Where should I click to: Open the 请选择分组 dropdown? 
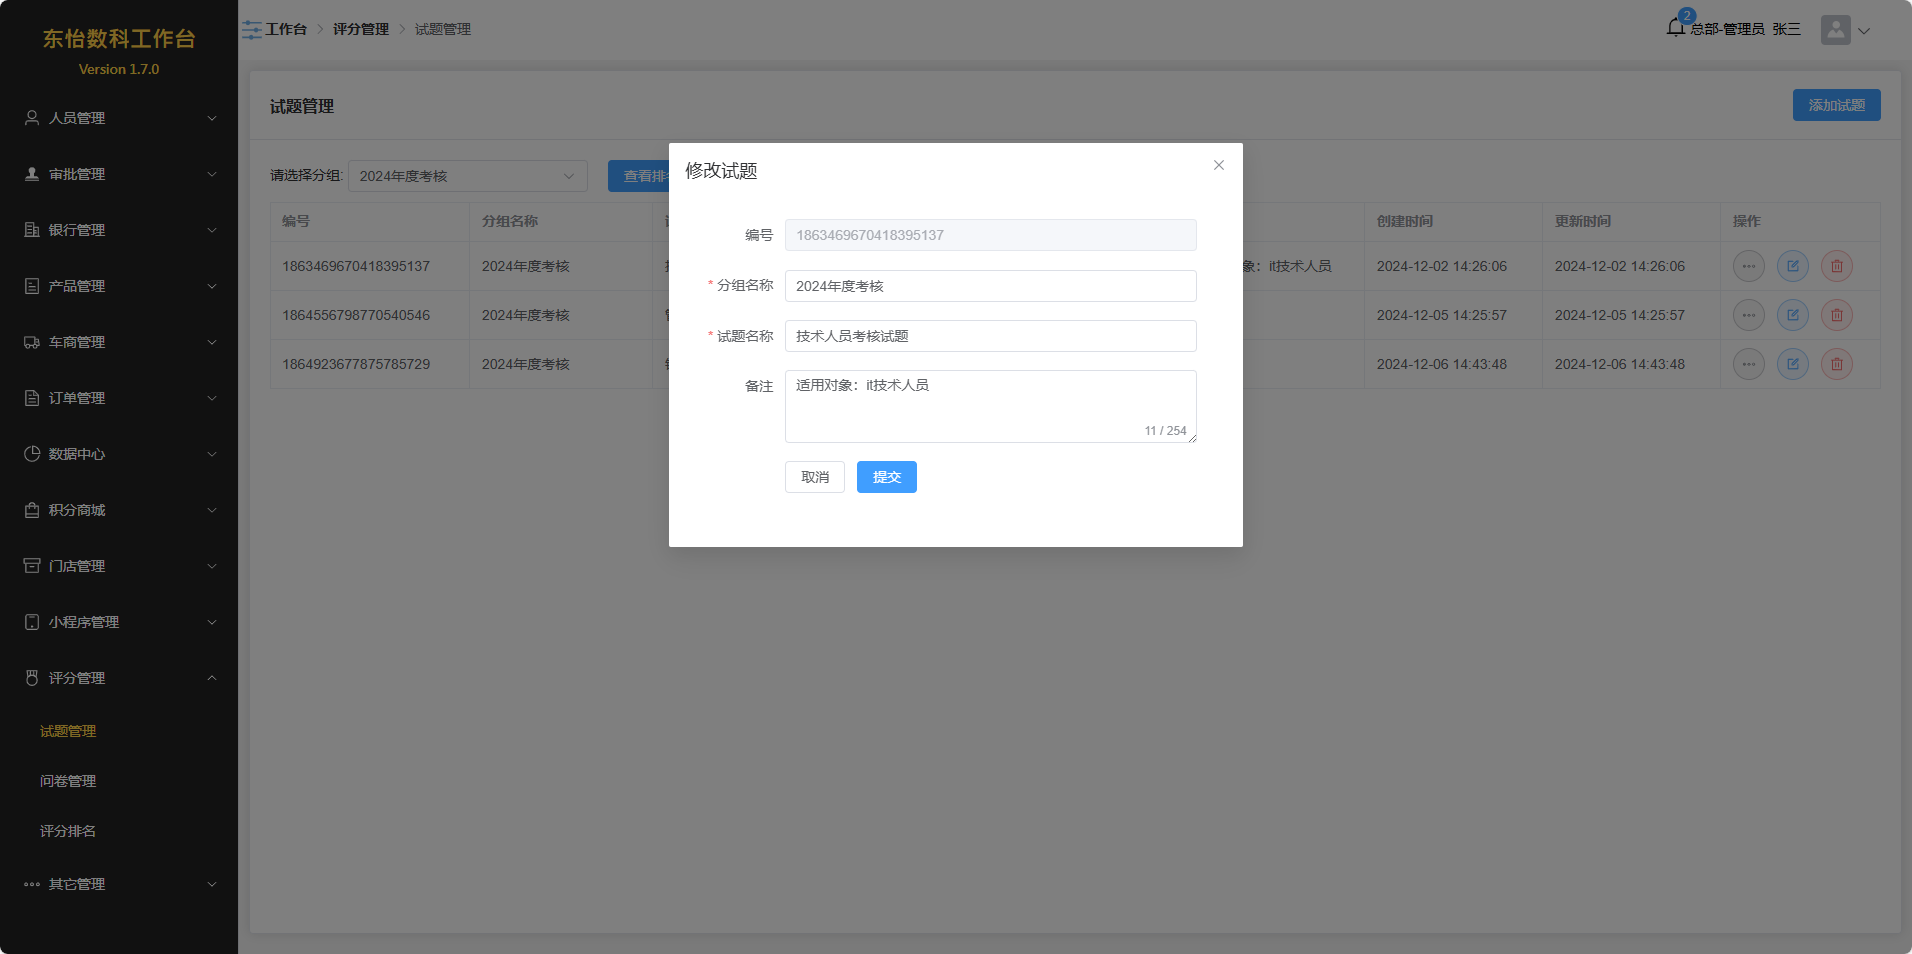point(467,176)
